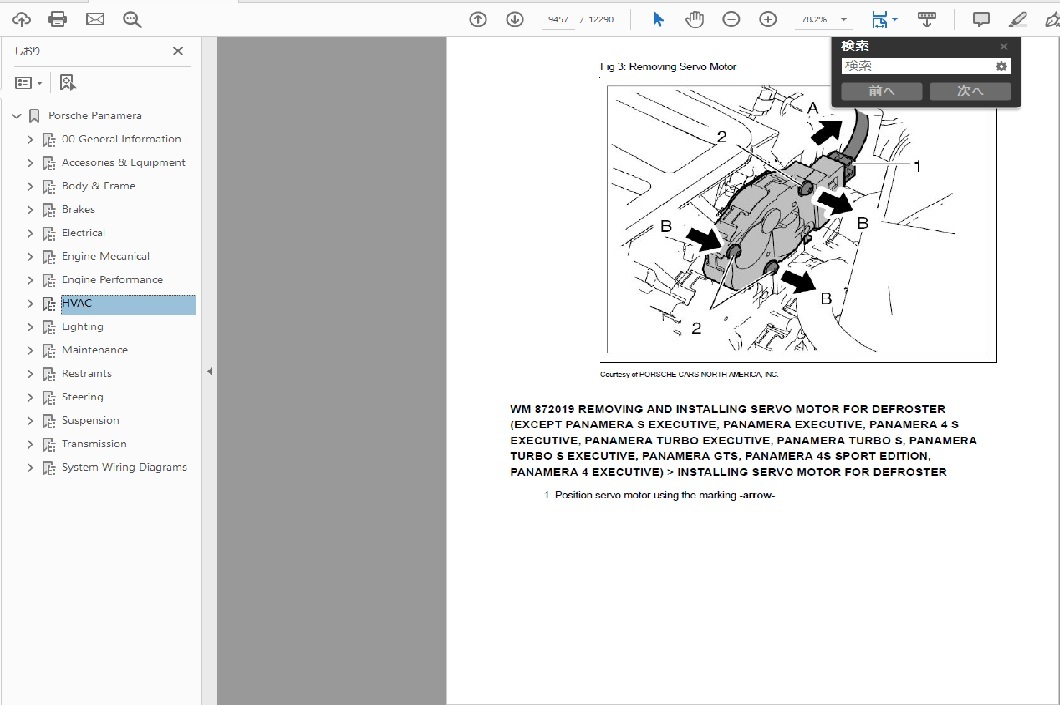Screen dimensions: 1060x705
Task: Click the scrolling mode keyboard icon
Action: [x=927, y=20]
